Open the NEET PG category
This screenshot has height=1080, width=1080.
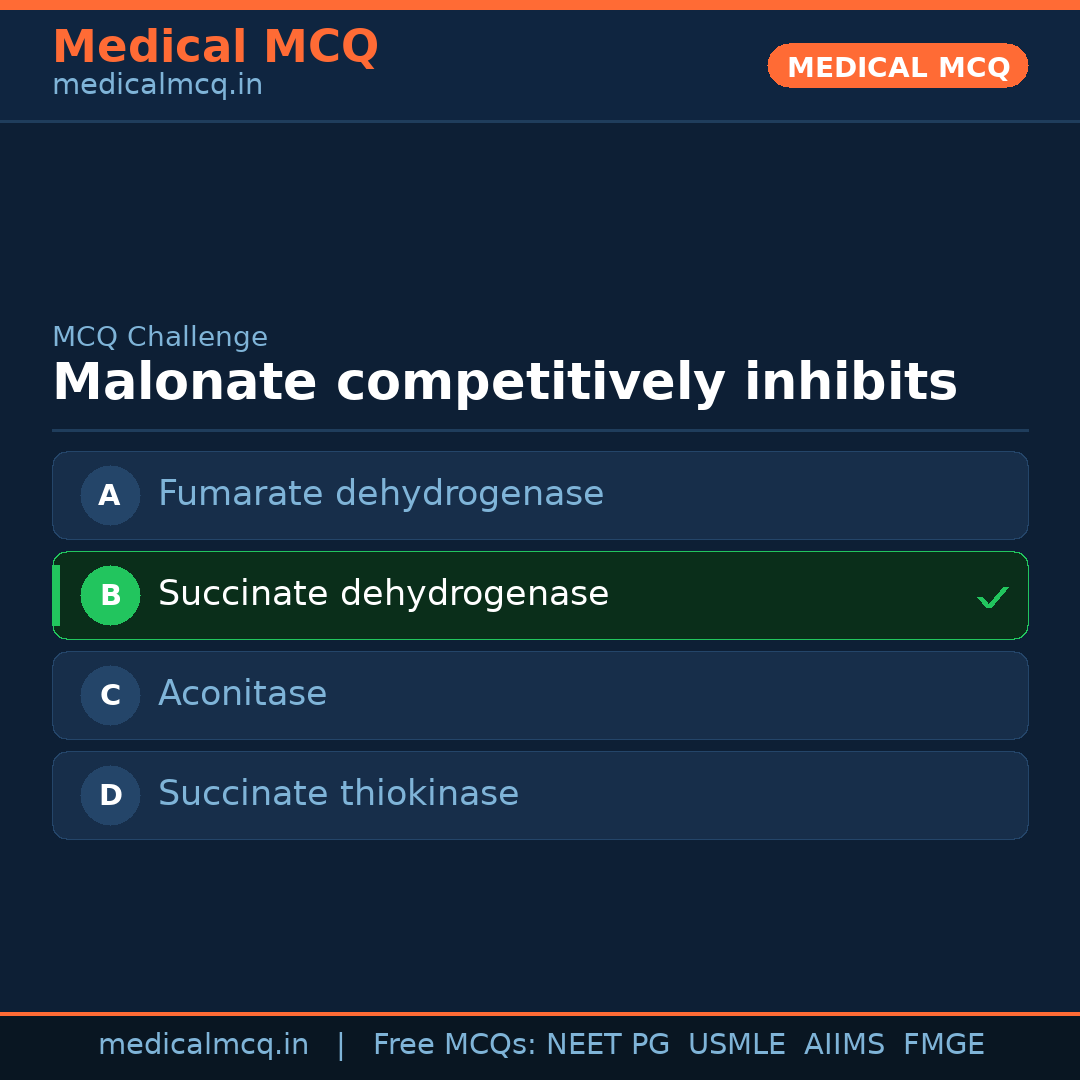click(x=607, y=1043)
